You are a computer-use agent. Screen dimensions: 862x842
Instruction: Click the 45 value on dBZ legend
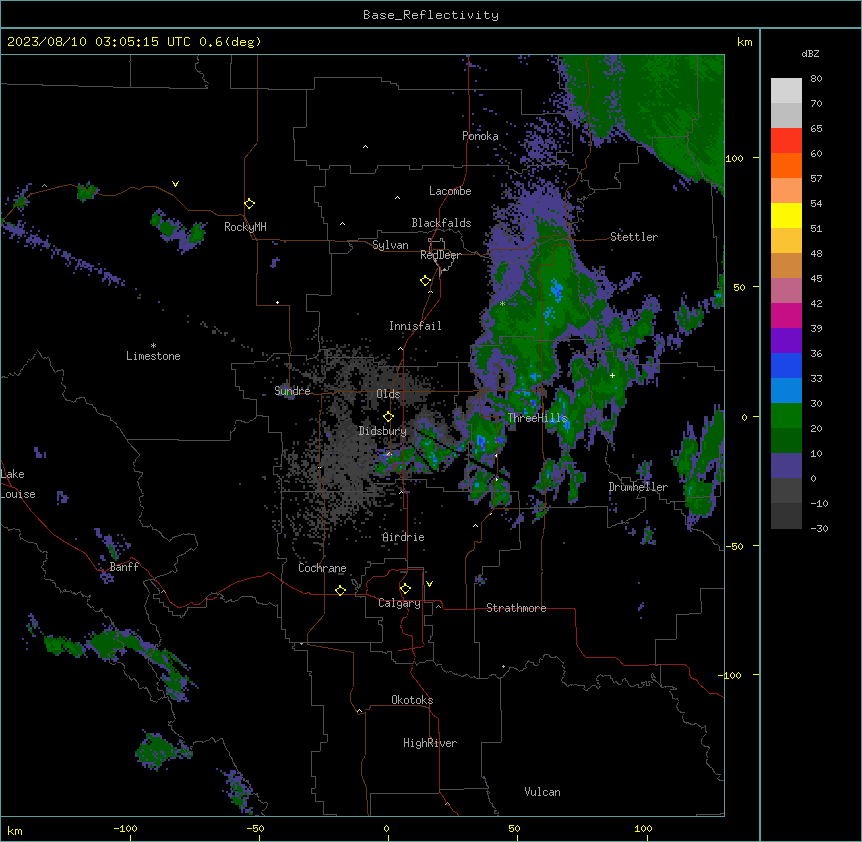pyautogui.click(x=816, y=279)
